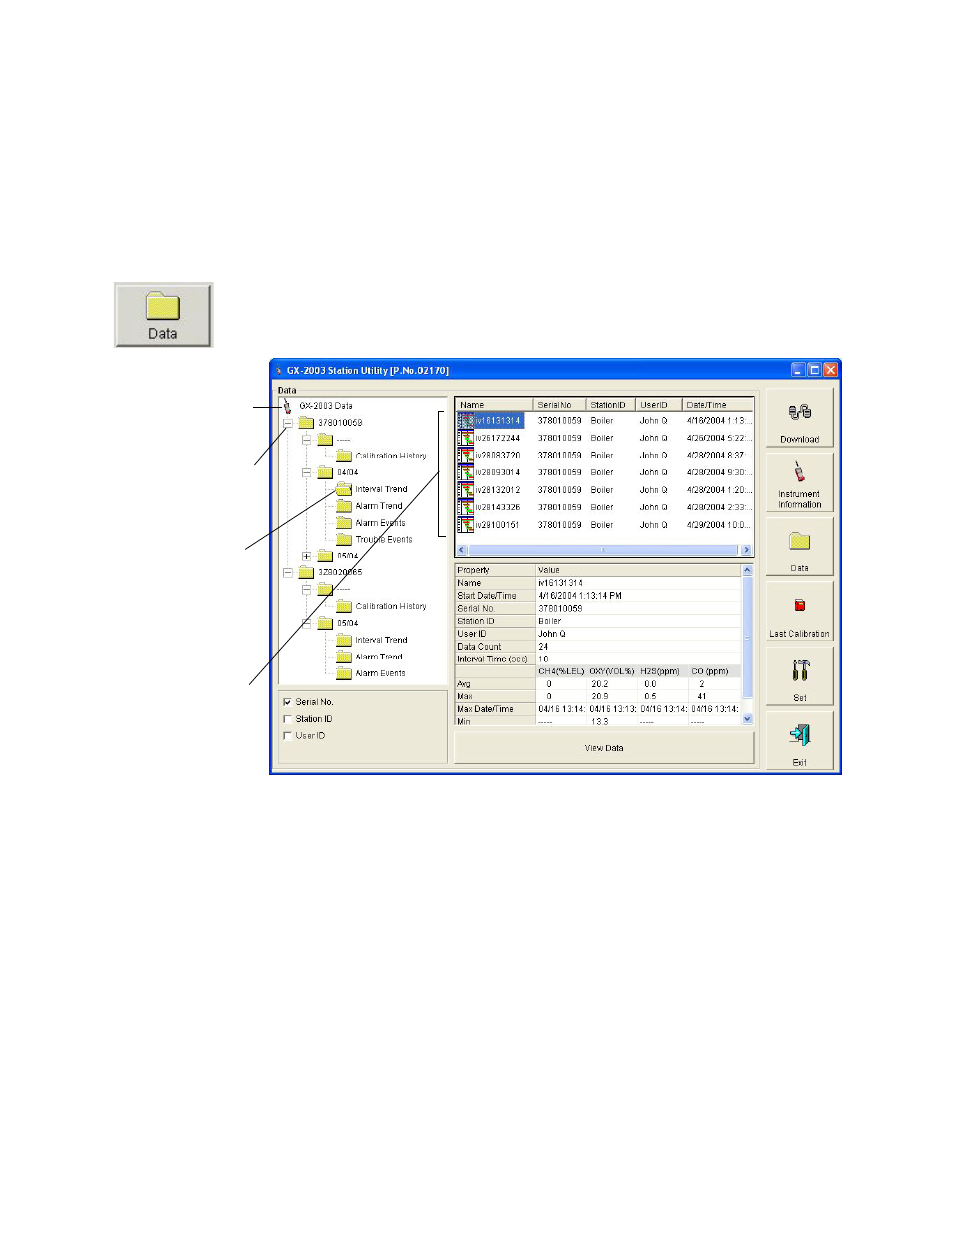Click the OXY(VOL%) gas column label
The height and width of the screenshot is (1235, 954).
612,671
